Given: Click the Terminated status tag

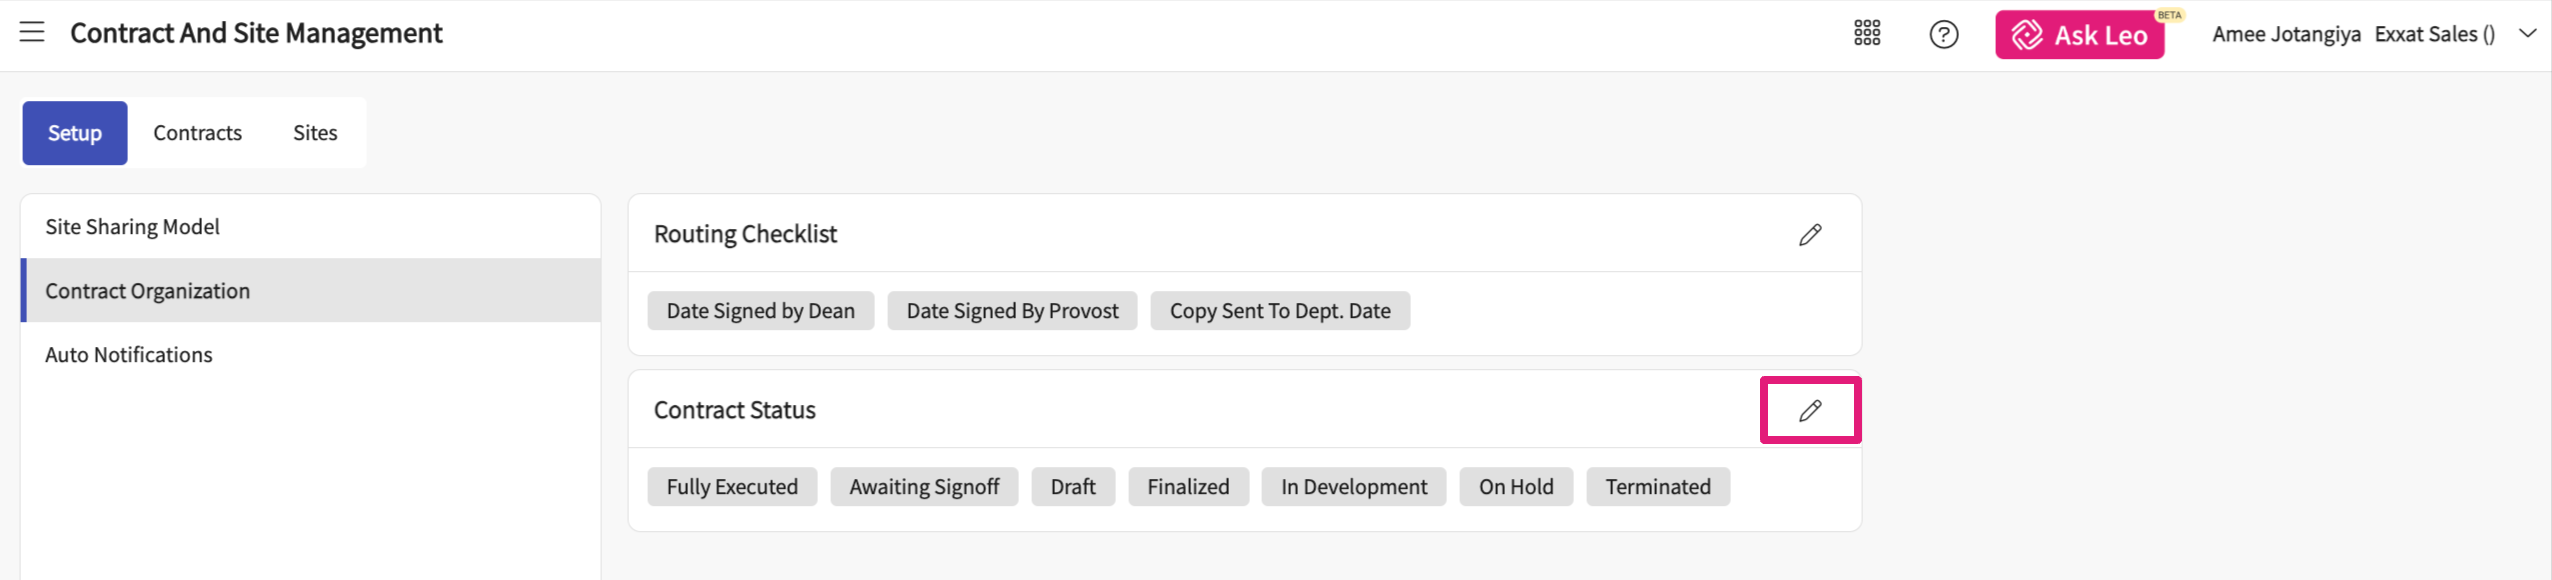Looking at the screenshot, I should (1658, 487).
